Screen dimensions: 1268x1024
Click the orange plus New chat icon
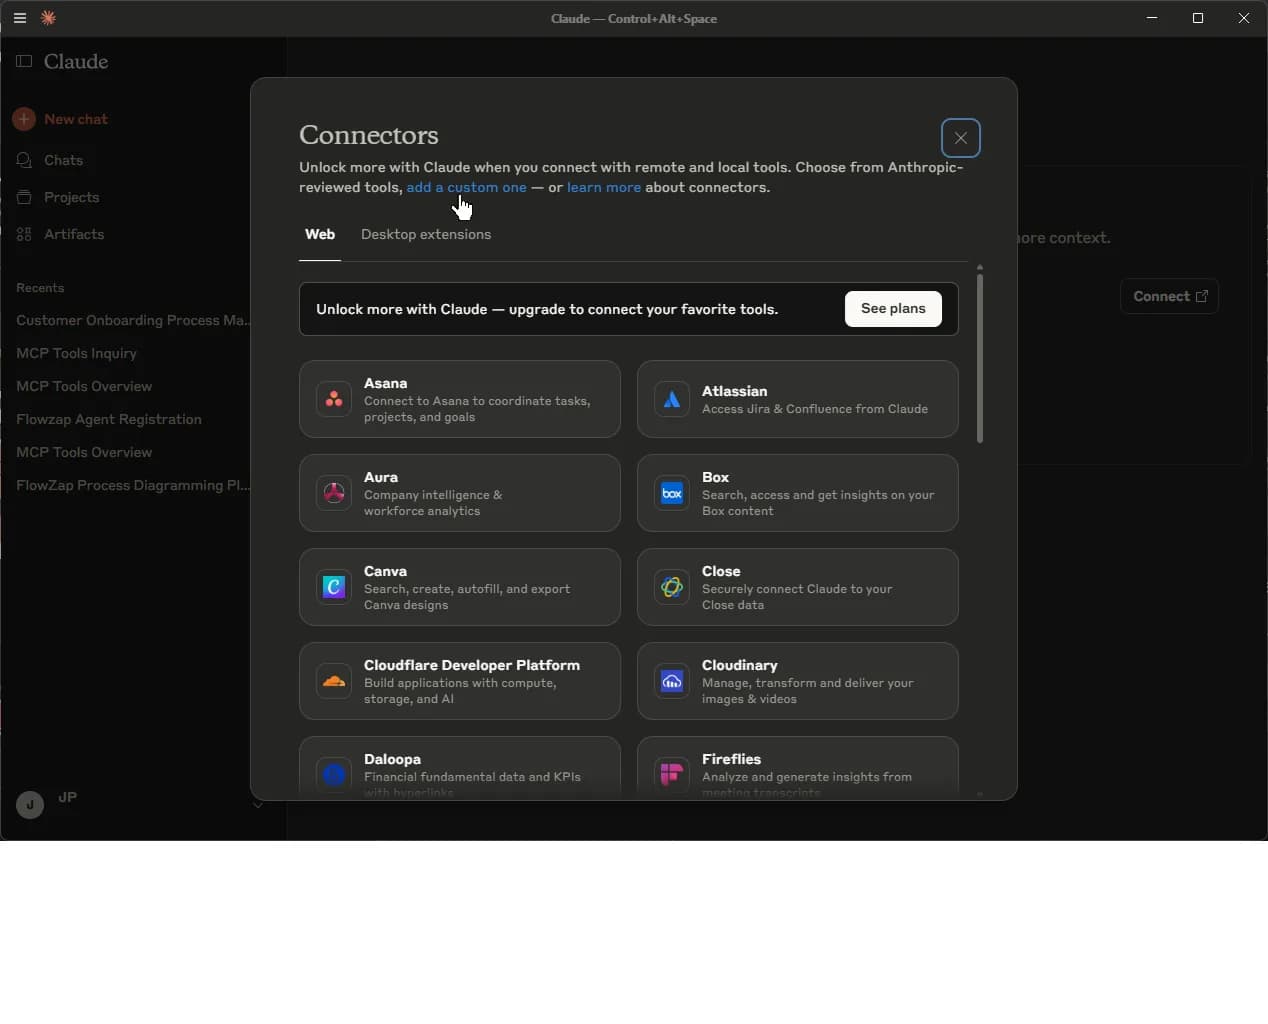point(24,119)
